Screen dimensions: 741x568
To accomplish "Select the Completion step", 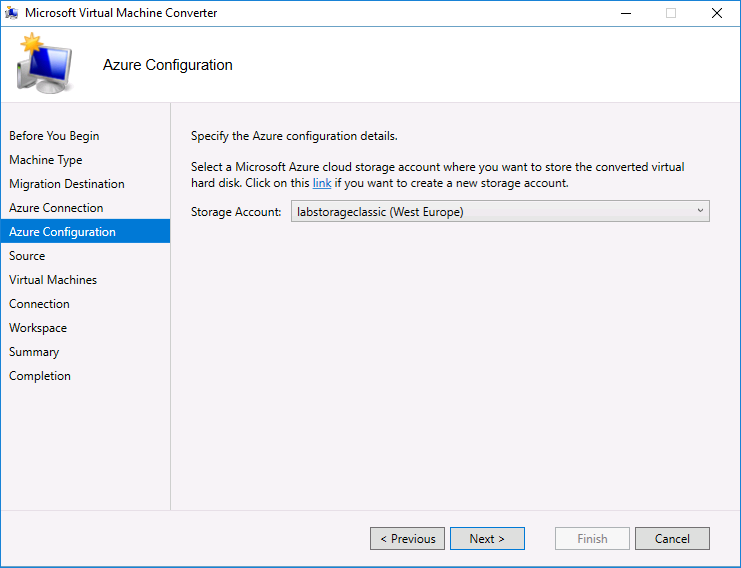I will [40, 376].
